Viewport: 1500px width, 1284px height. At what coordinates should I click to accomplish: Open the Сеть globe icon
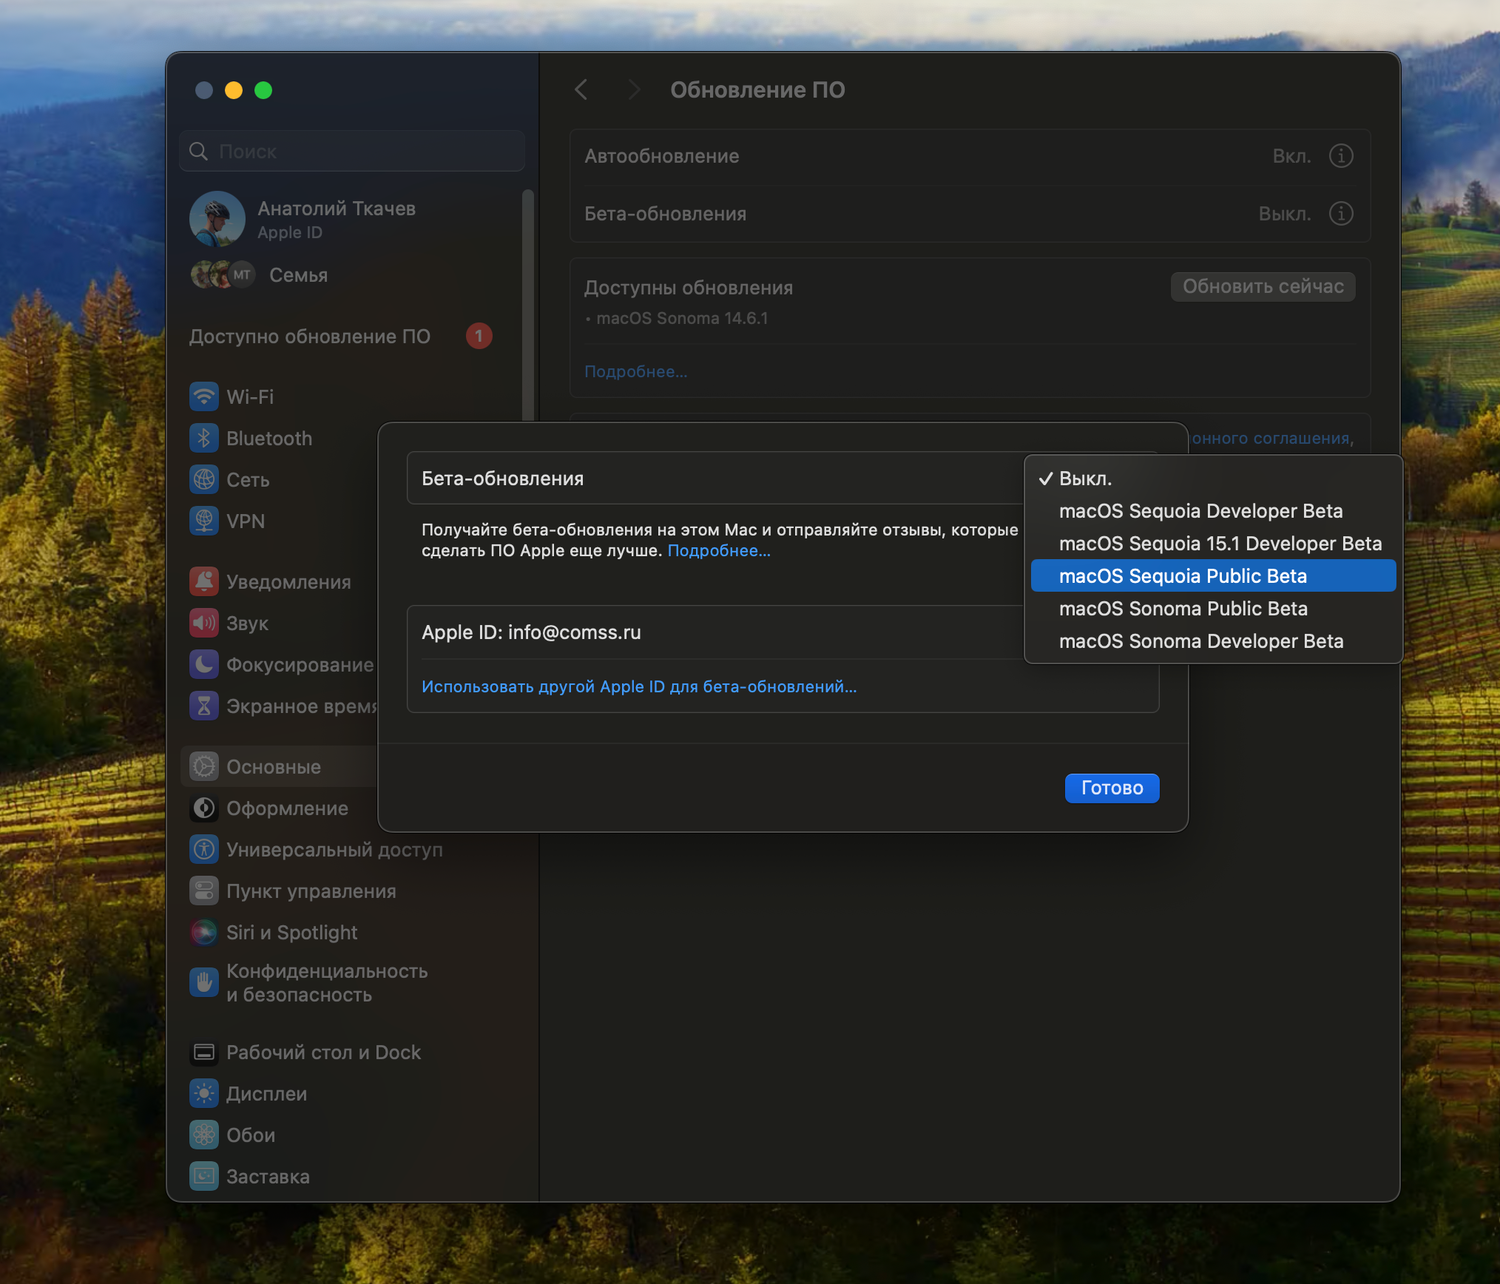(204, 480)
